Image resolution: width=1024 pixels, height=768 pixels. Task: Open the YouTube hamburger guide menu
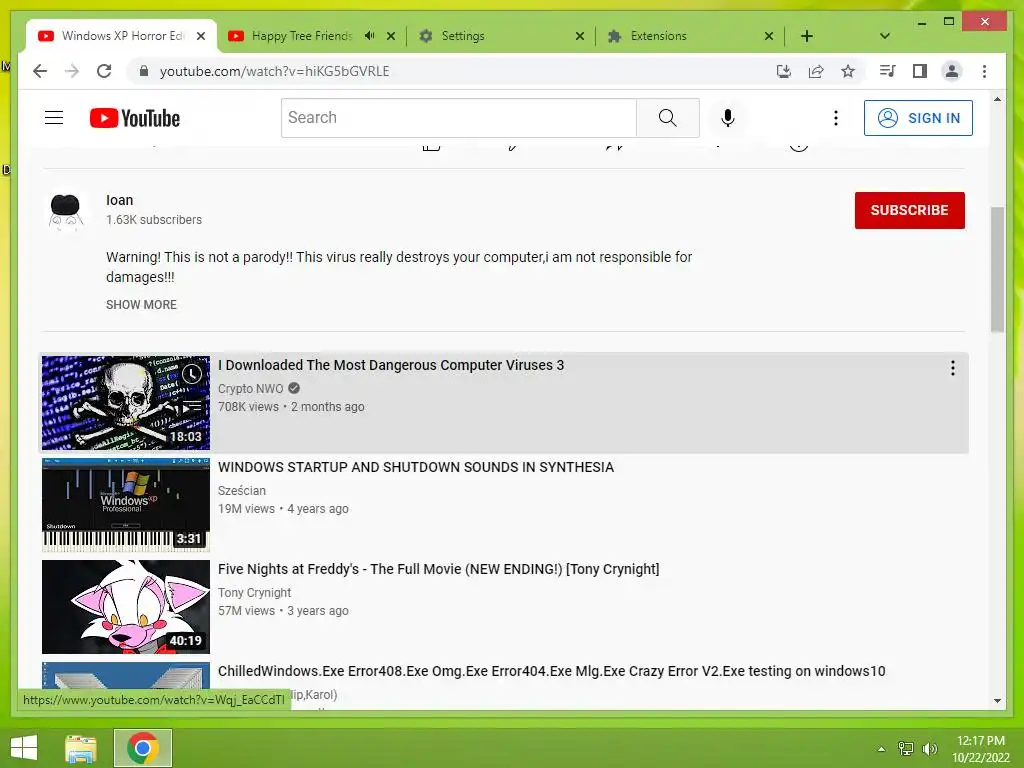54,118
